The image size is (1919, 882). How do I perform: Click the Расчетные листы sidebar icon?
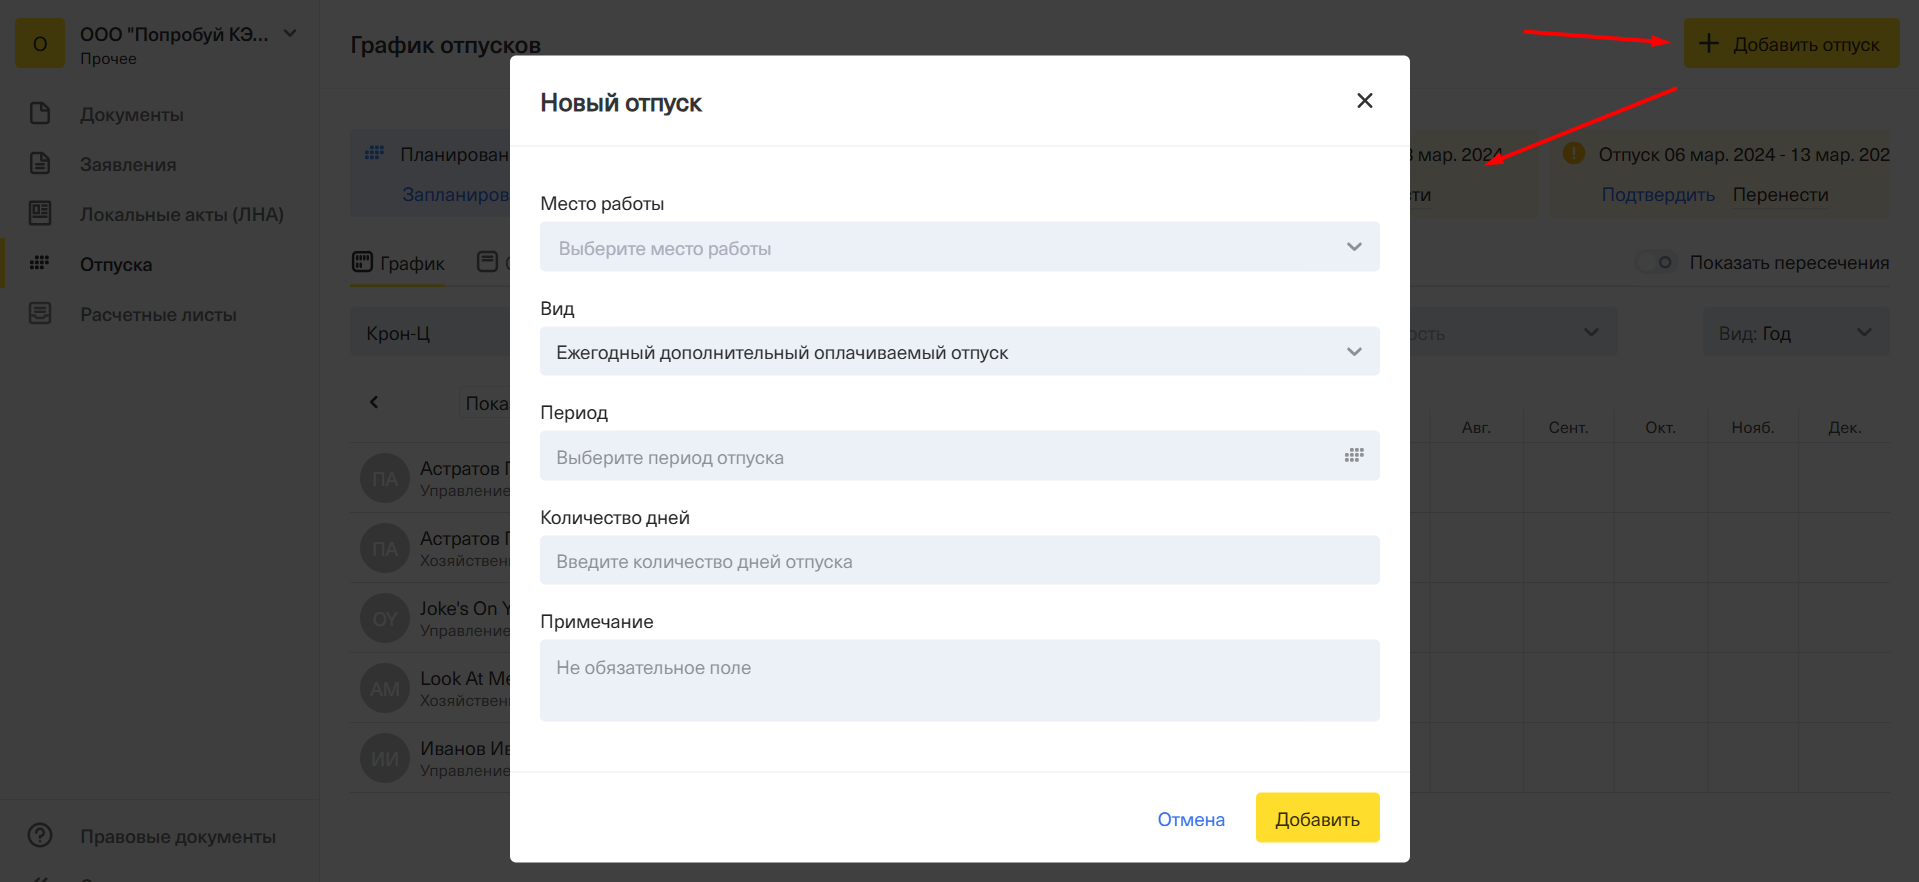coord(40,313)
